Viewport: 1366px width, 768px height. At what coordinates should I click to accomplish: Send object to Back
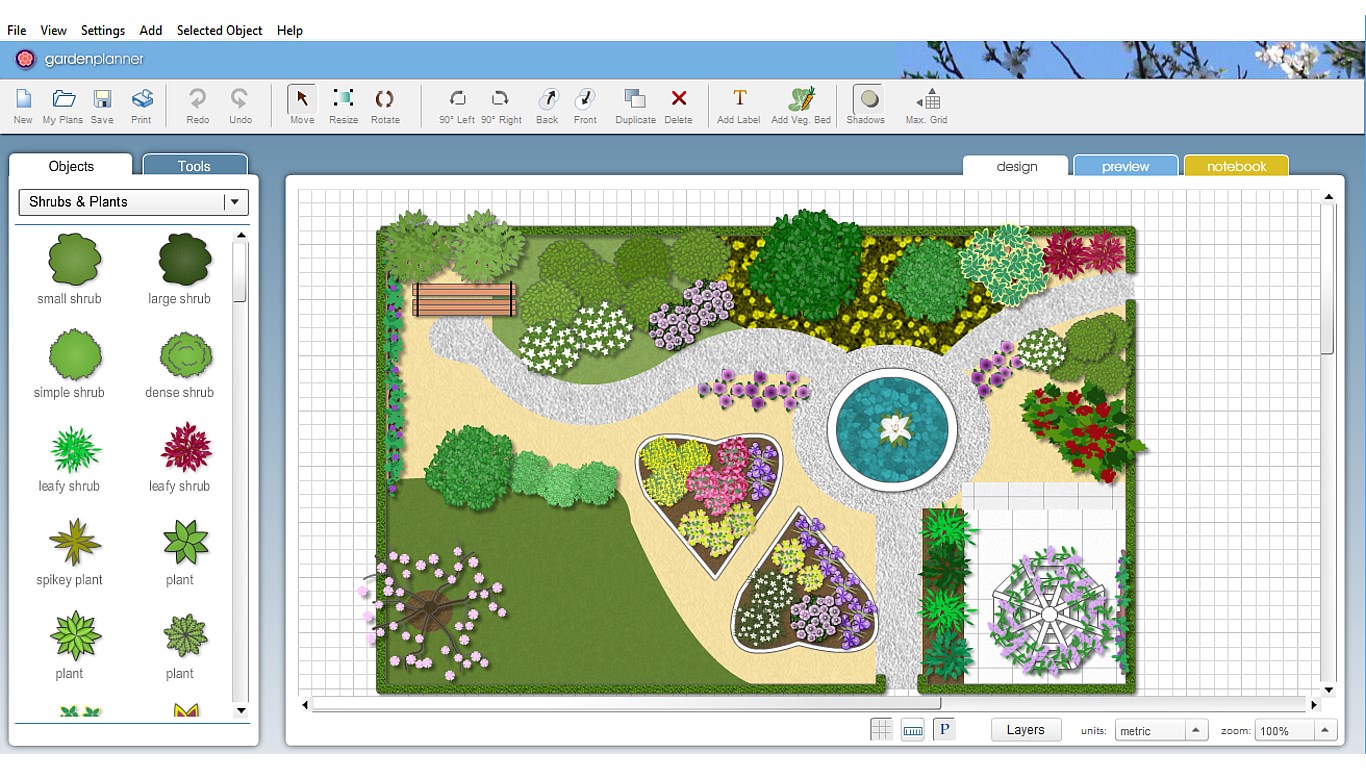[x=546, y=105]
